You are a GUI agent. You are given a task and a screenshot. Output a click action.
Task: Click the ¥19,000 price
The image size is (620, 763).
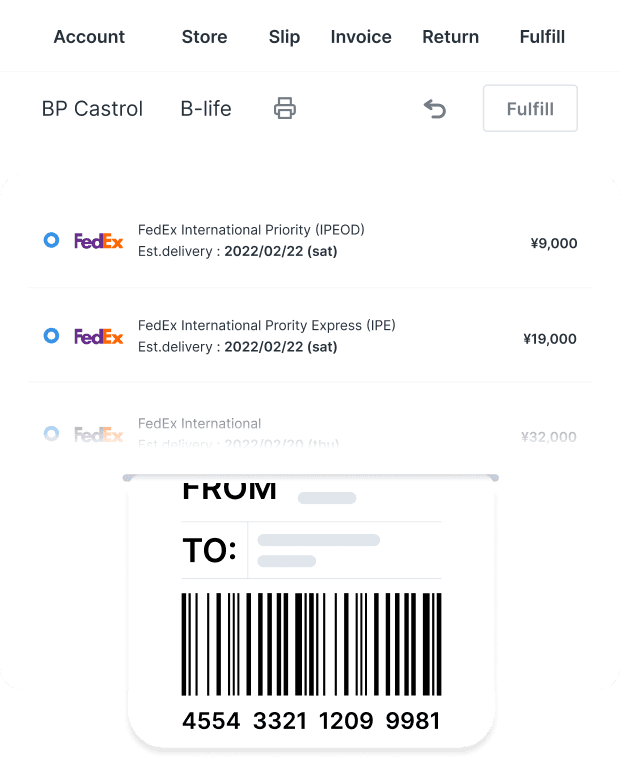[x=550, y=338]
